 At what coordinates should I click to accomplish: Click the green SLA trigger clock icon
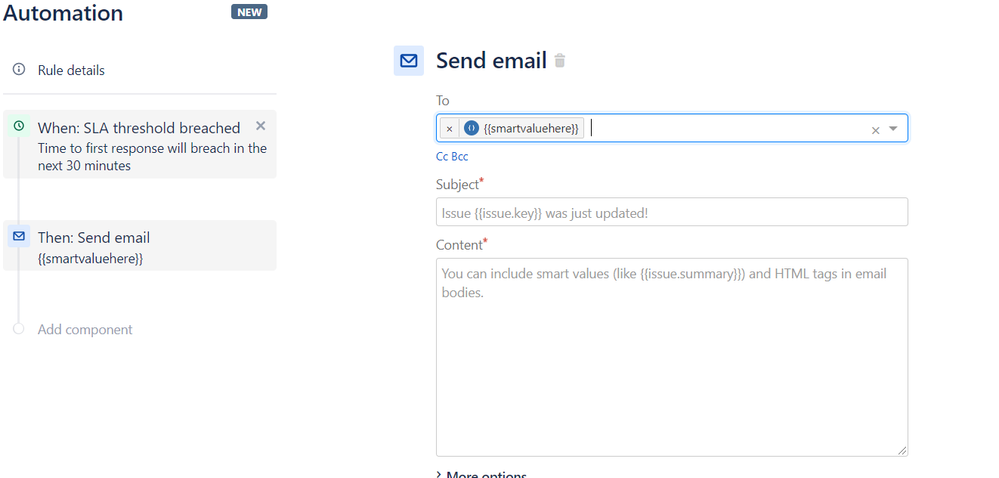[18, 126]
